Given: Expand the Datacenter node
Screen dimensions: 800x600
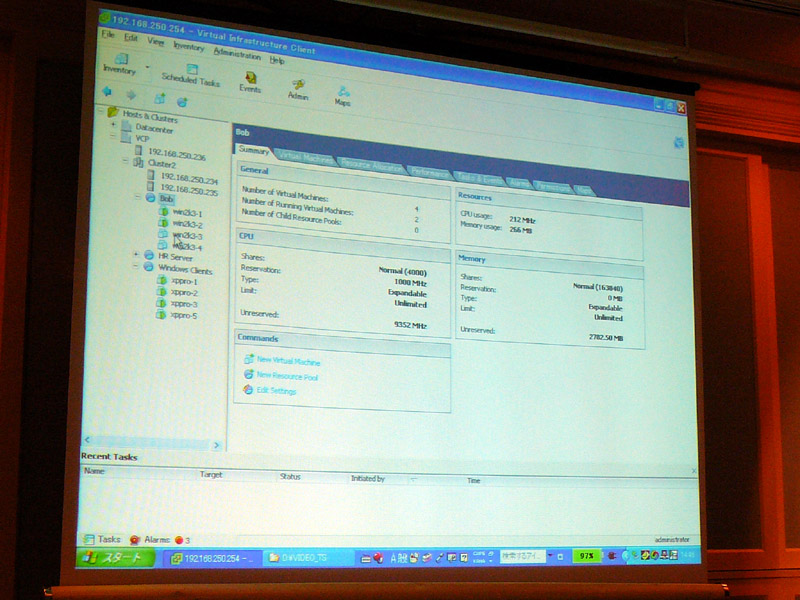Looking at the screenshot, I should coord(113,124).
